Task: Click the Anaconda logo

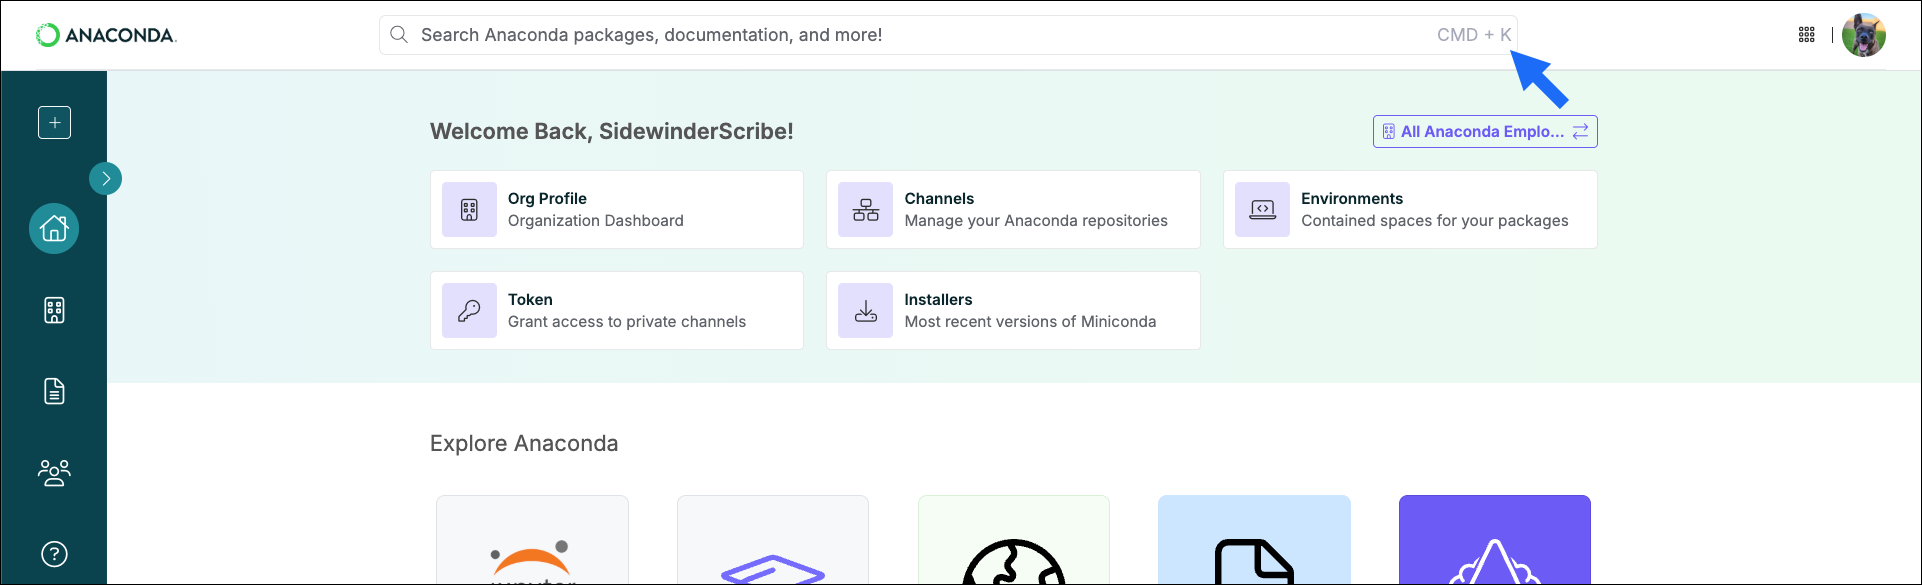Action: [x=105, y=34]
